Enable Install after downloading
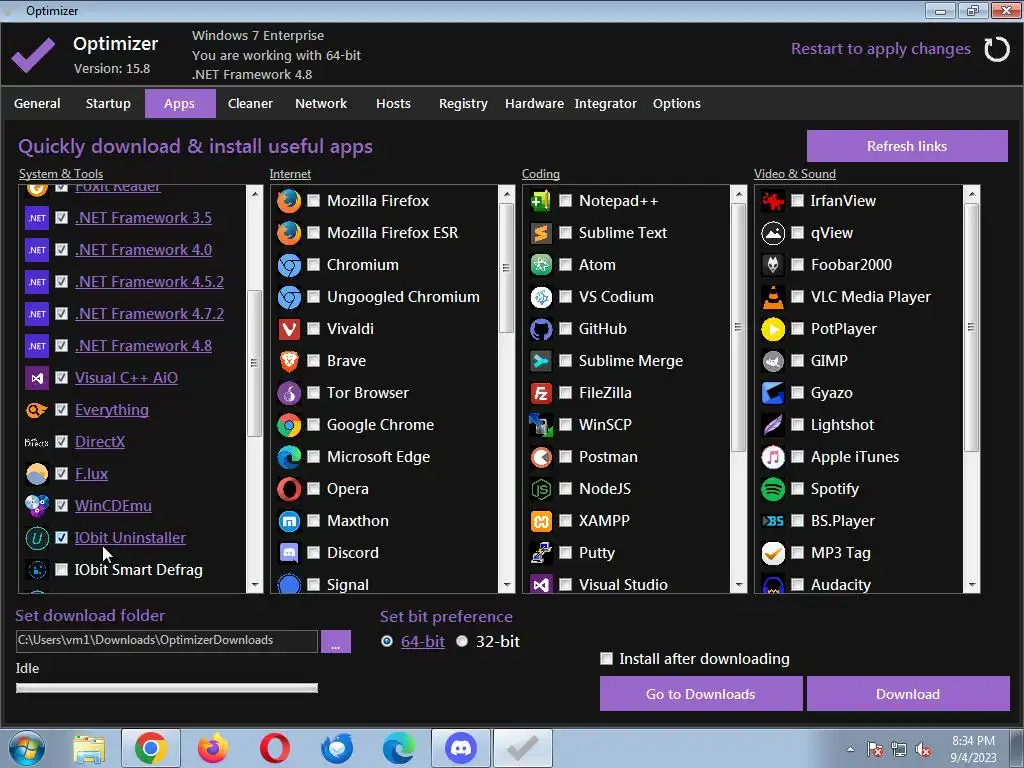1024x768 pixels. pyautogui.click(x=607, y=658)
